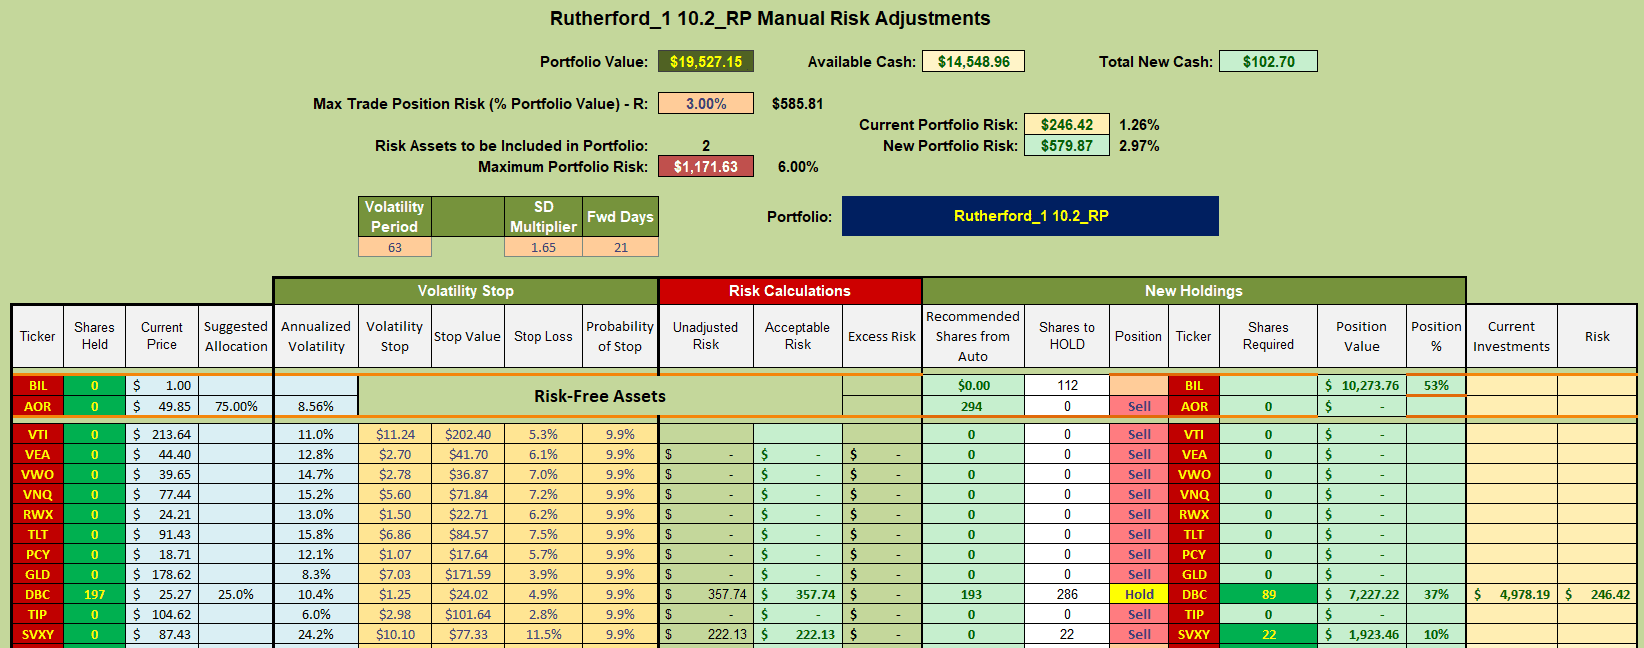Select Total New Cash cell $102.70
1644x648 pixels.
(x=1268, y=62)
